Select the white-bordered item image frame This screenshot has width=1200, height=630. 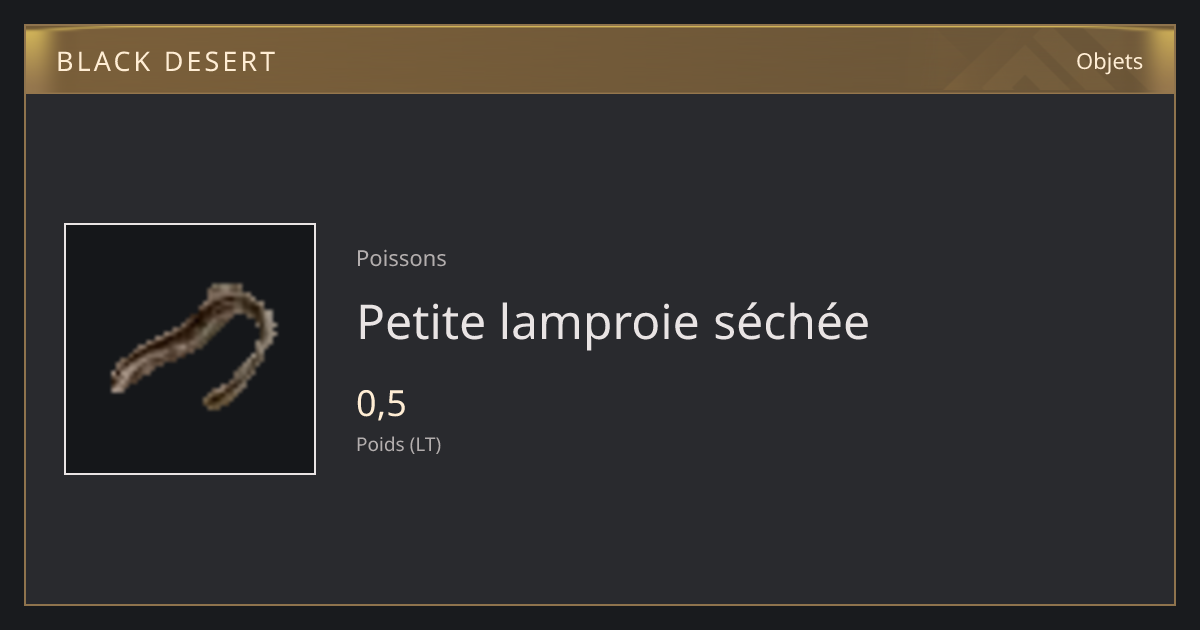190,349
